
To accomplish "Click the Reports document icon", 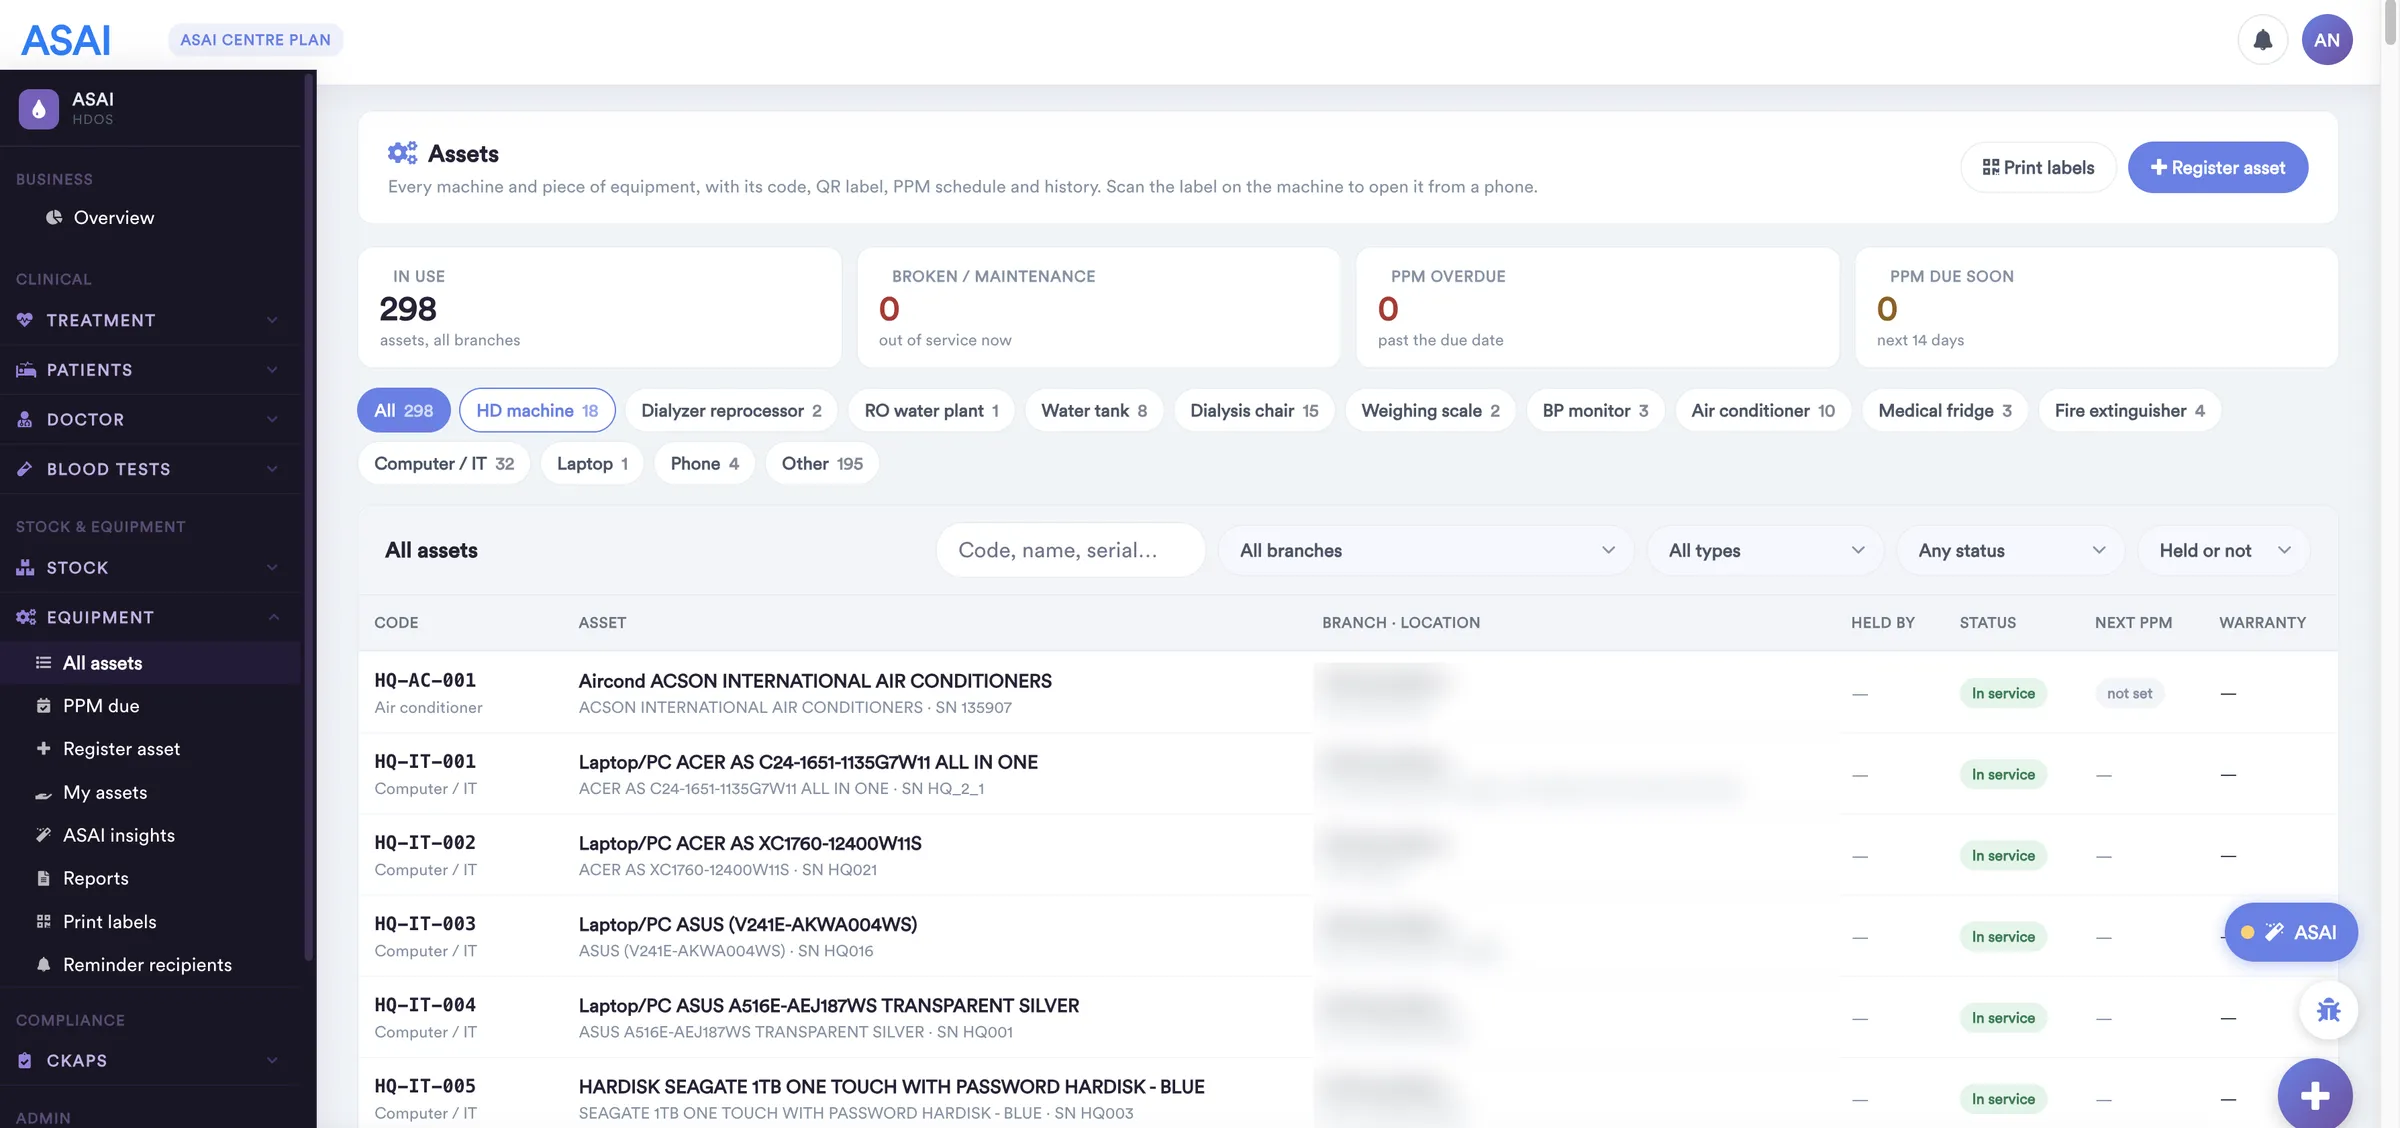I will 43,878.
